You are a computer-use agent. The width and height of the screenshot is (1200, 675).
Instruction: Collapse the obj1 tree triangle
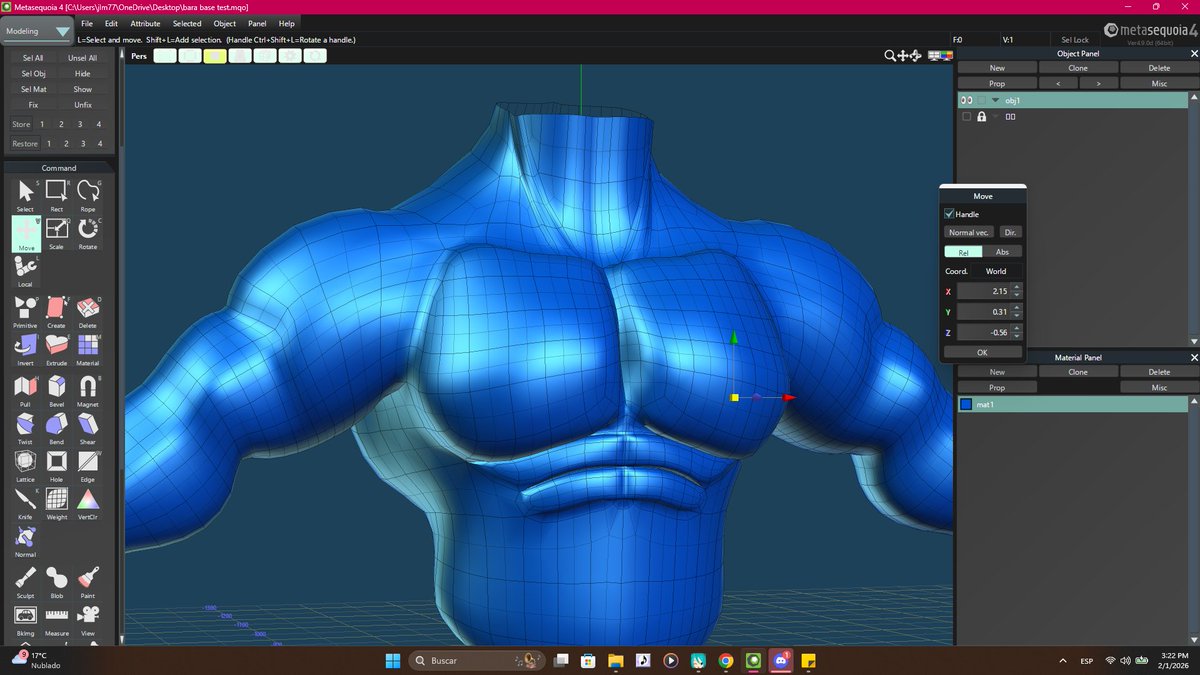point(996,100)
